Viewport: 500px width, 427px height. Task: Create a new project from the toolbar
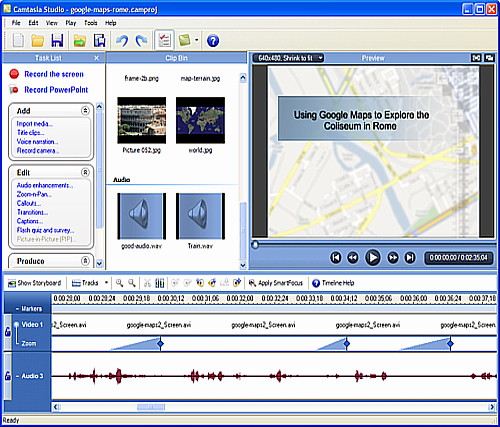(18, 40)
